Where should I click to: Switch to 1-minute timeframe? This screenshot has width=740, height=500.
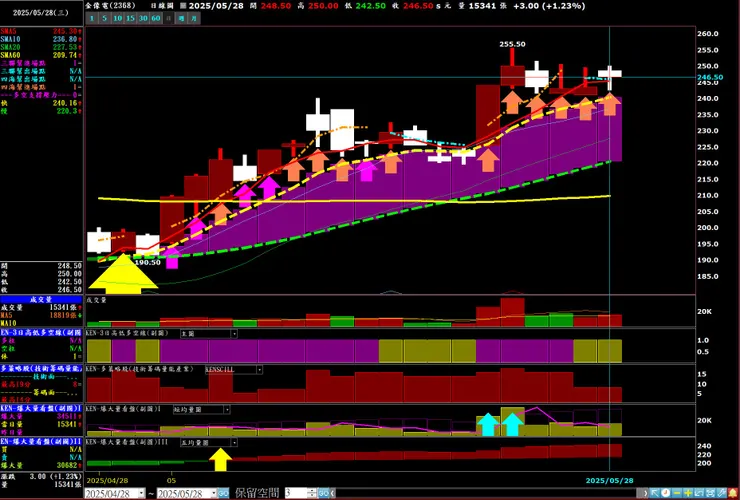[92, 18]
